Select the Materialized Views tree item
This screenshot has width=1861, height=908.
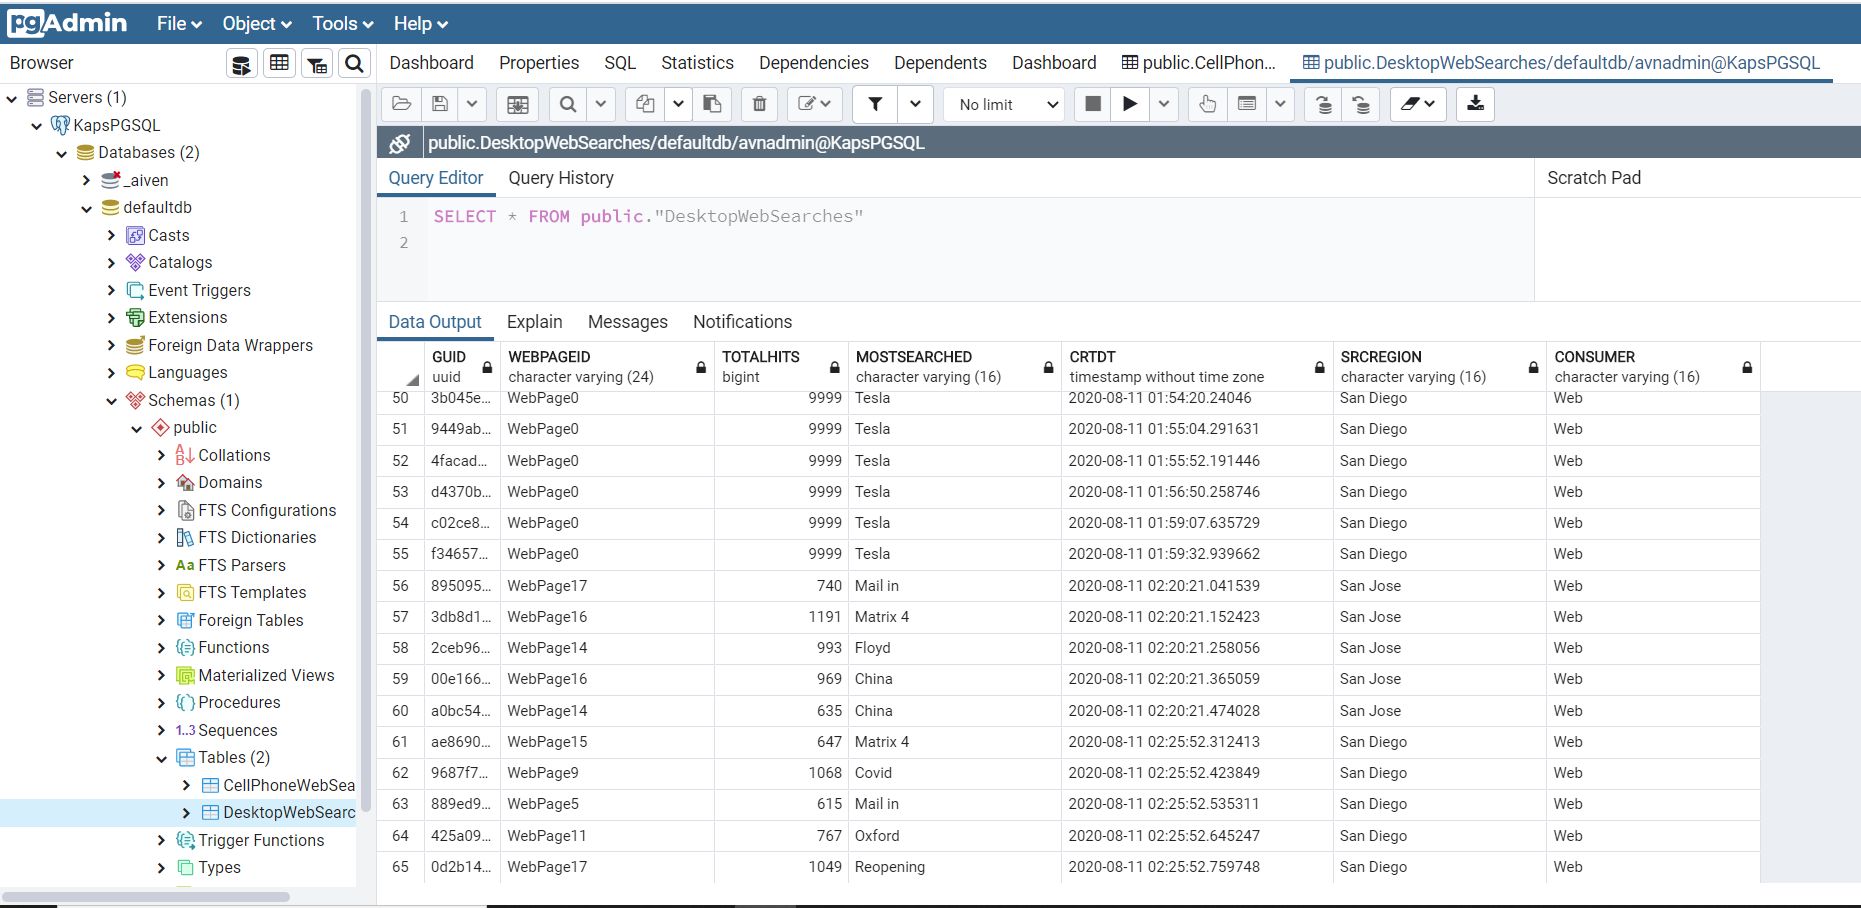click(266, 675)
